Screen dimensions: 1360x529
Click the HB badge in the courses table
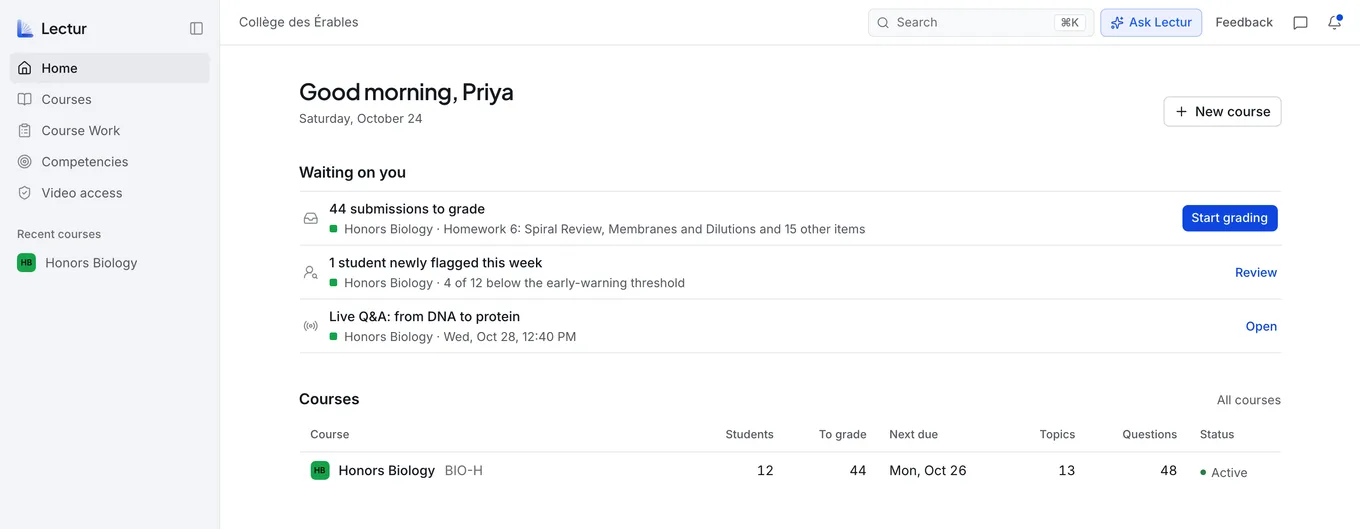click(x=320, y=470)
